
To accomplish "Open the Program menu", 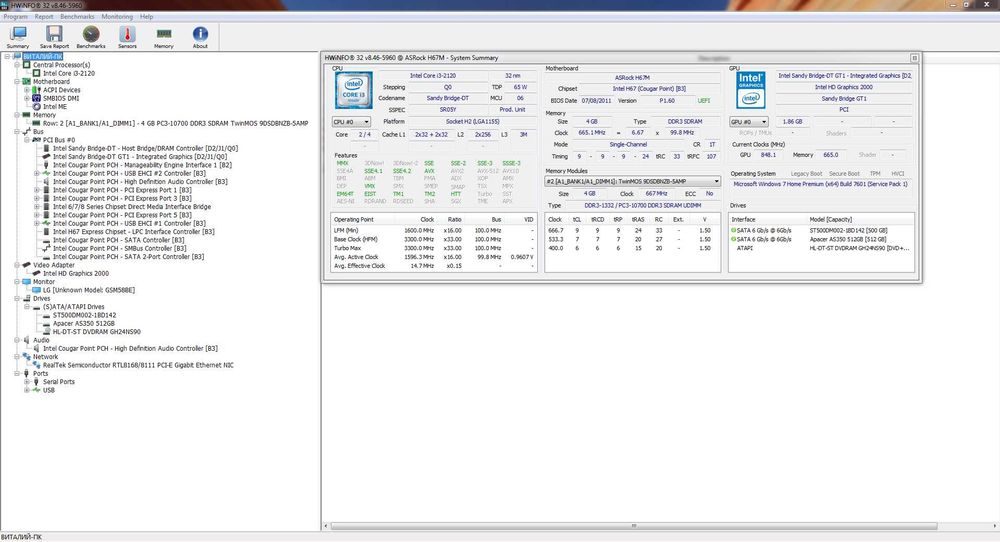I will click(x=15, y=17).
